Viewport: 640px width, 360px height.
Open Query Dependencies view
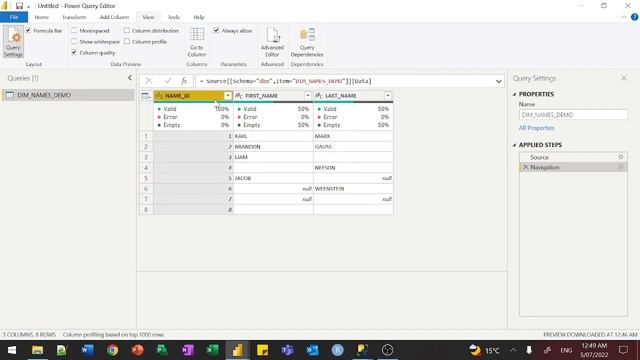click(x=307, y=42)
